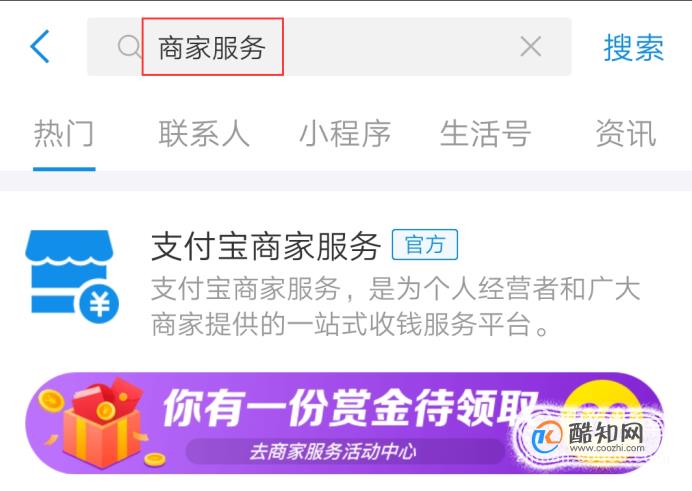Tap the 你有一份赏金待领取 banner headline

click(351, 408)
